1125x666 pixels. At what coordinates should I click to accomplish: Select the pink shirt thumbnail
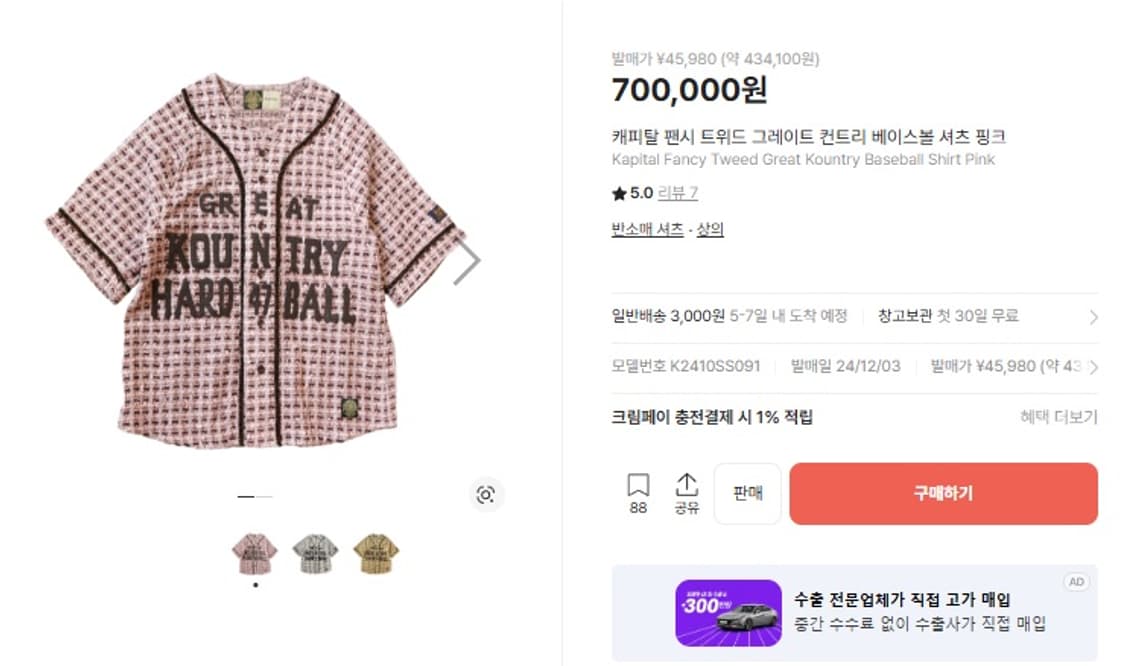pyautogui.click(x=255, y=553)
